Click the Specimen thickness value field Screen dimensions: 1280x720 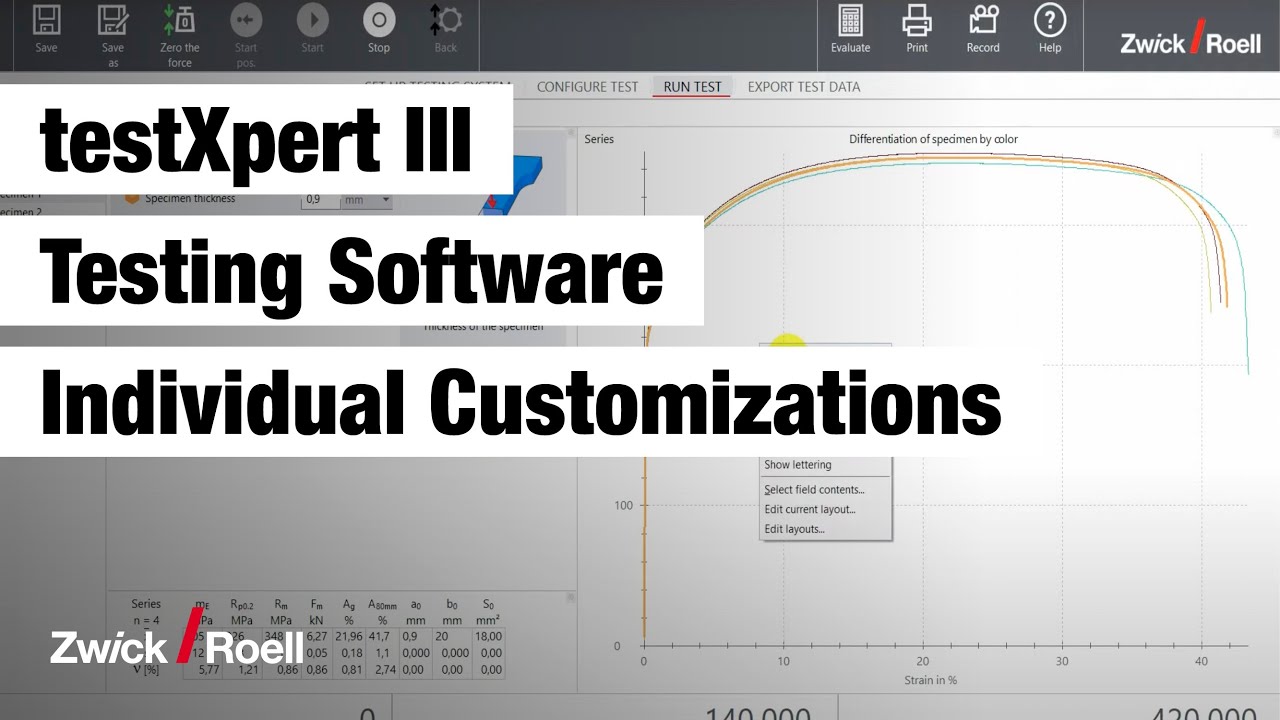(x=320, y=200)
